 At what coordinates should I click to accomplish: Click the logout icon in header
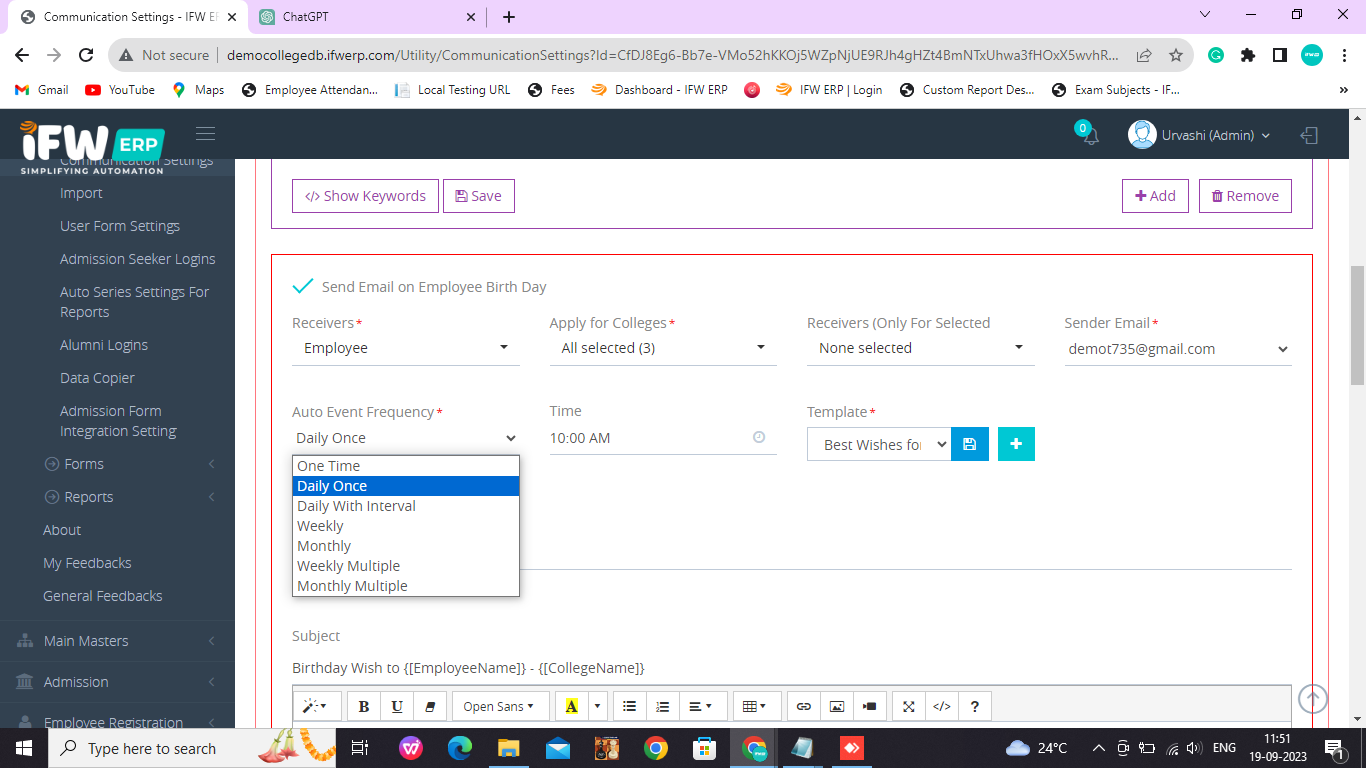(1309, 135)
